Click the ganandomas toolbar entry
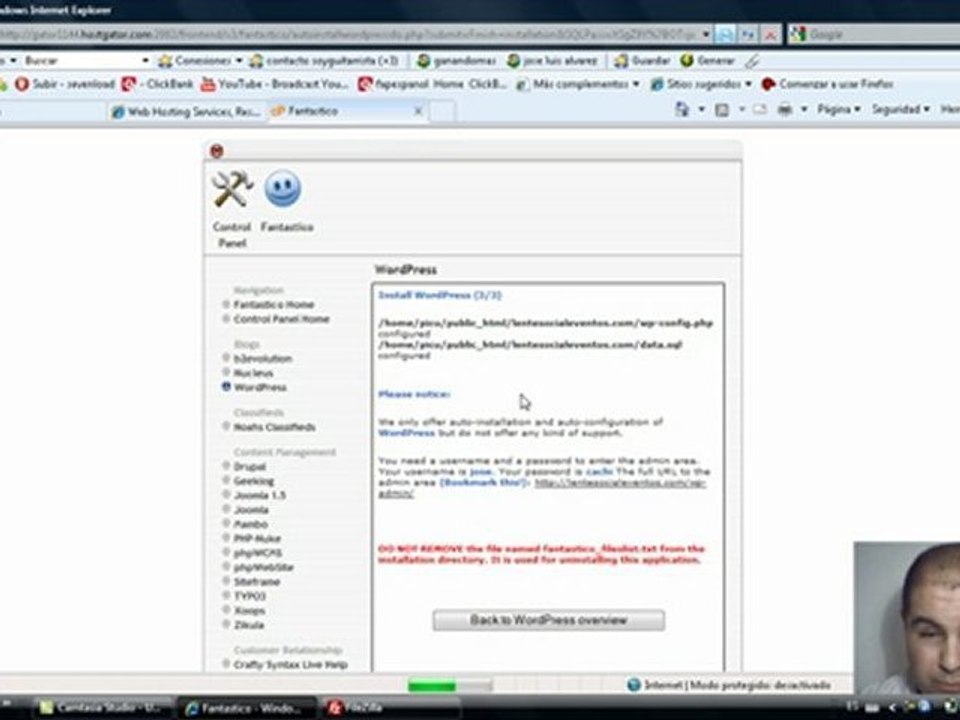This screenshot has height=720, width=960. (456, 61)
